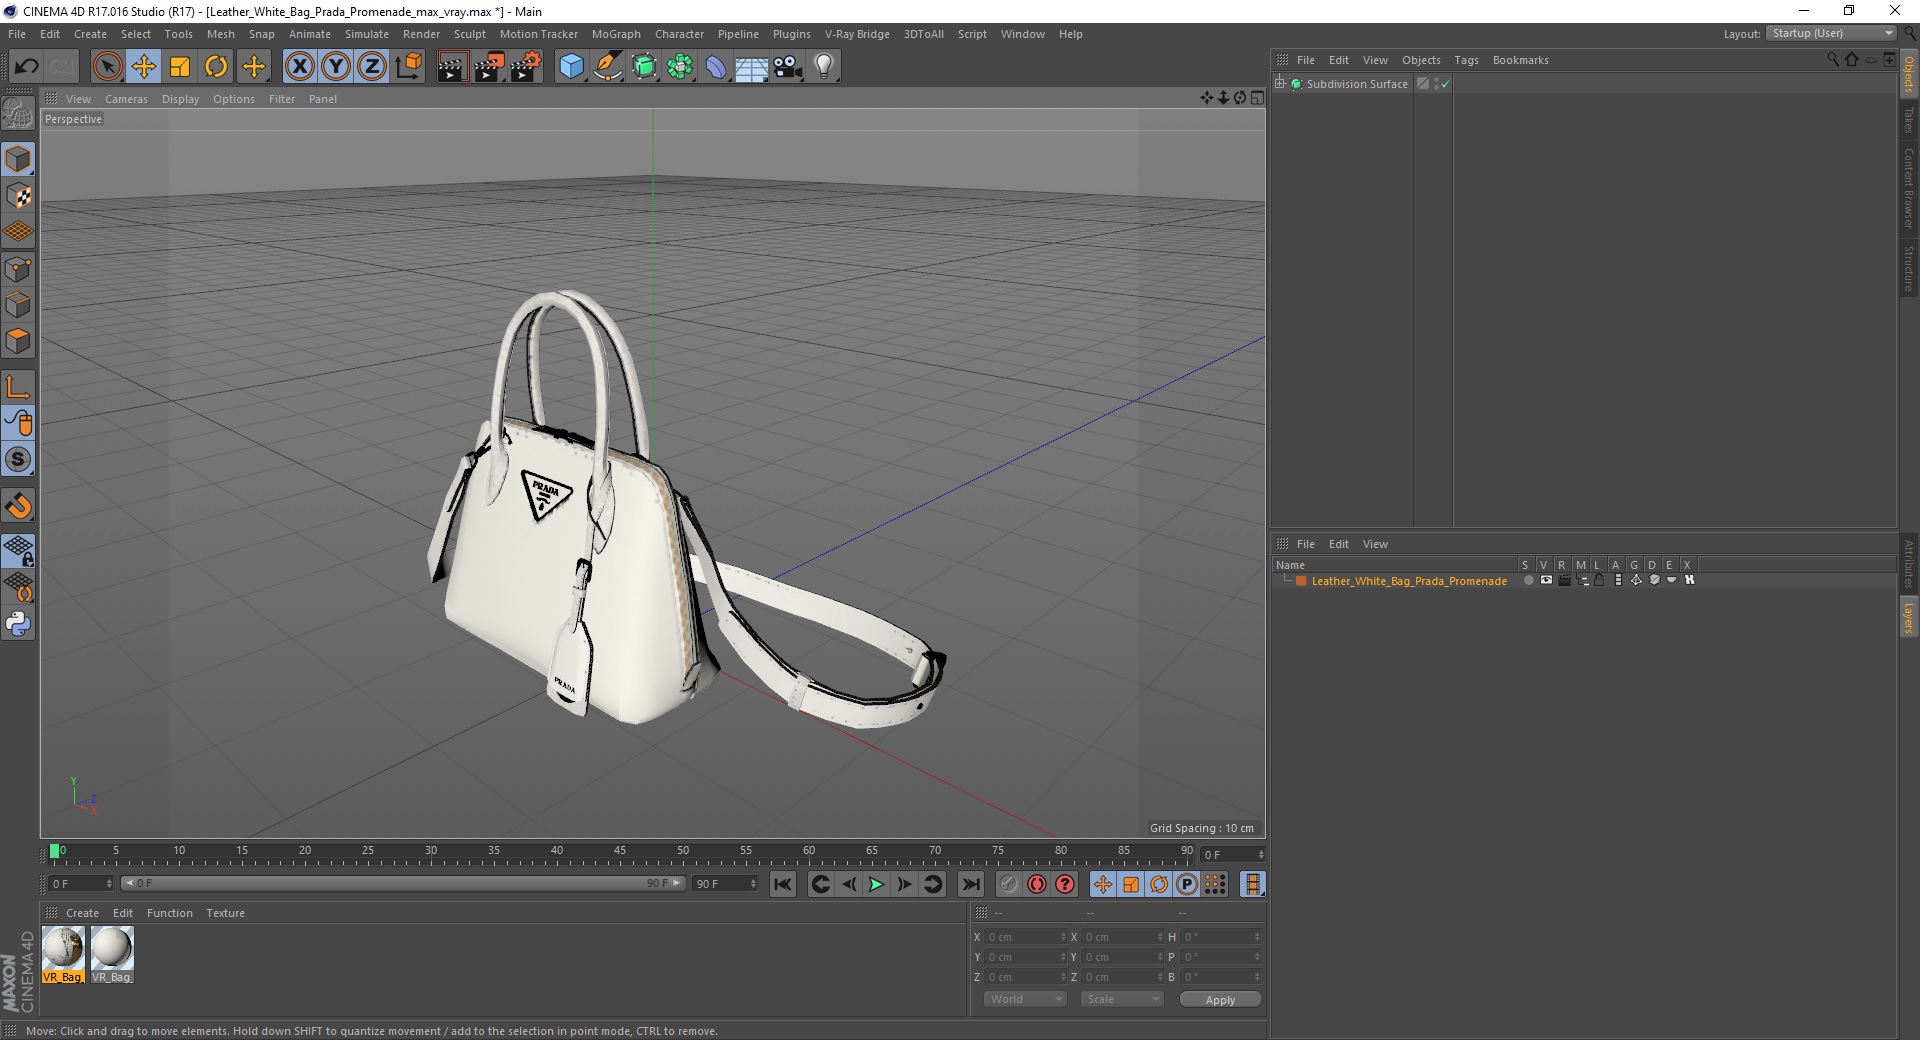
Task: Open Object Manager Tags menu
Action: (x=1466, y=60)
